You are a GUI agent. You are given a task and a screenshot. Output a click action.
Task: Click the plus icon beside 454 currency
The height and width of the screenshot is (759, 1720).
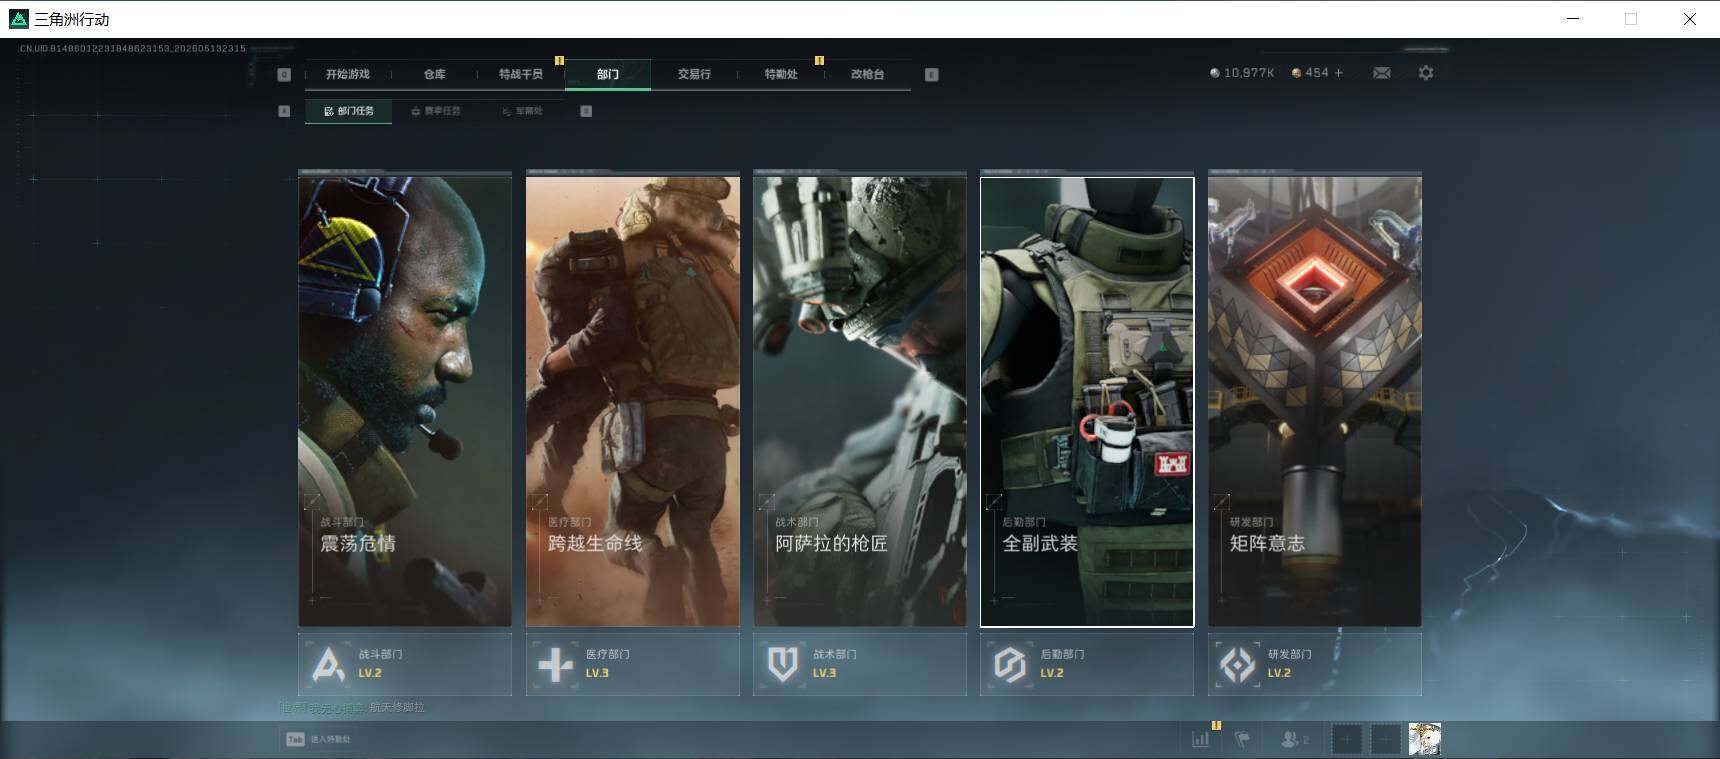(x=1339, y=73)
